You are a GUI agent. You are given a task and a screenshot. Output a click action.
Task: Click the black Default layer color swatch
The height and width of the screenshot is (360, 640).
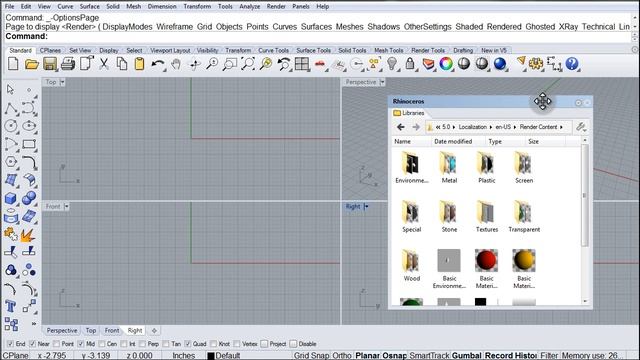point(211,356)
